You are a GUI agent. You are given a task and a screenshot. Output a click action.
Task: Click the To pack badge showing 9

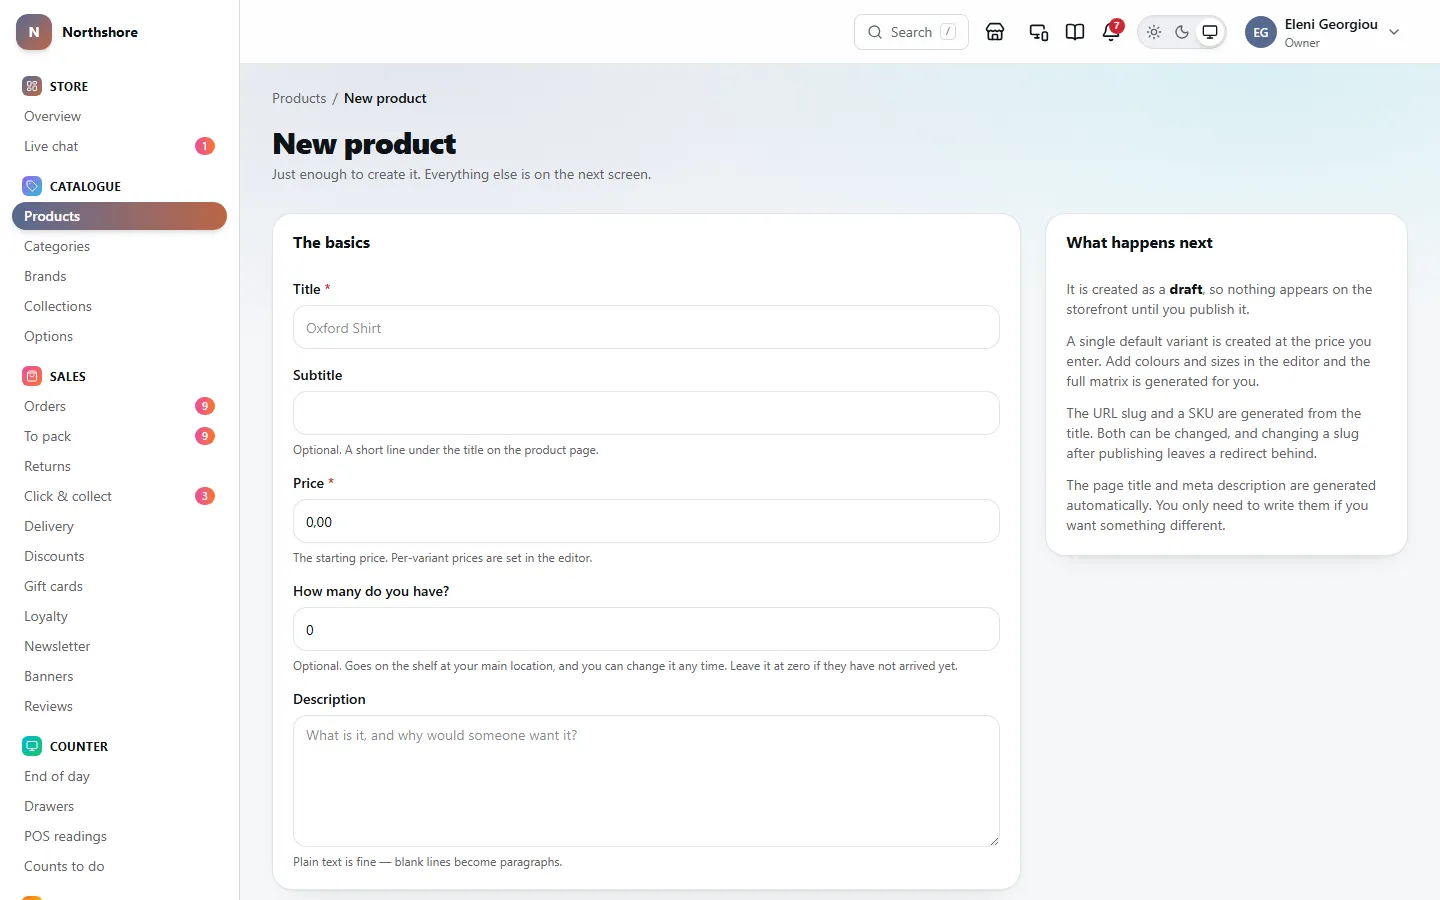coord(205,436)
